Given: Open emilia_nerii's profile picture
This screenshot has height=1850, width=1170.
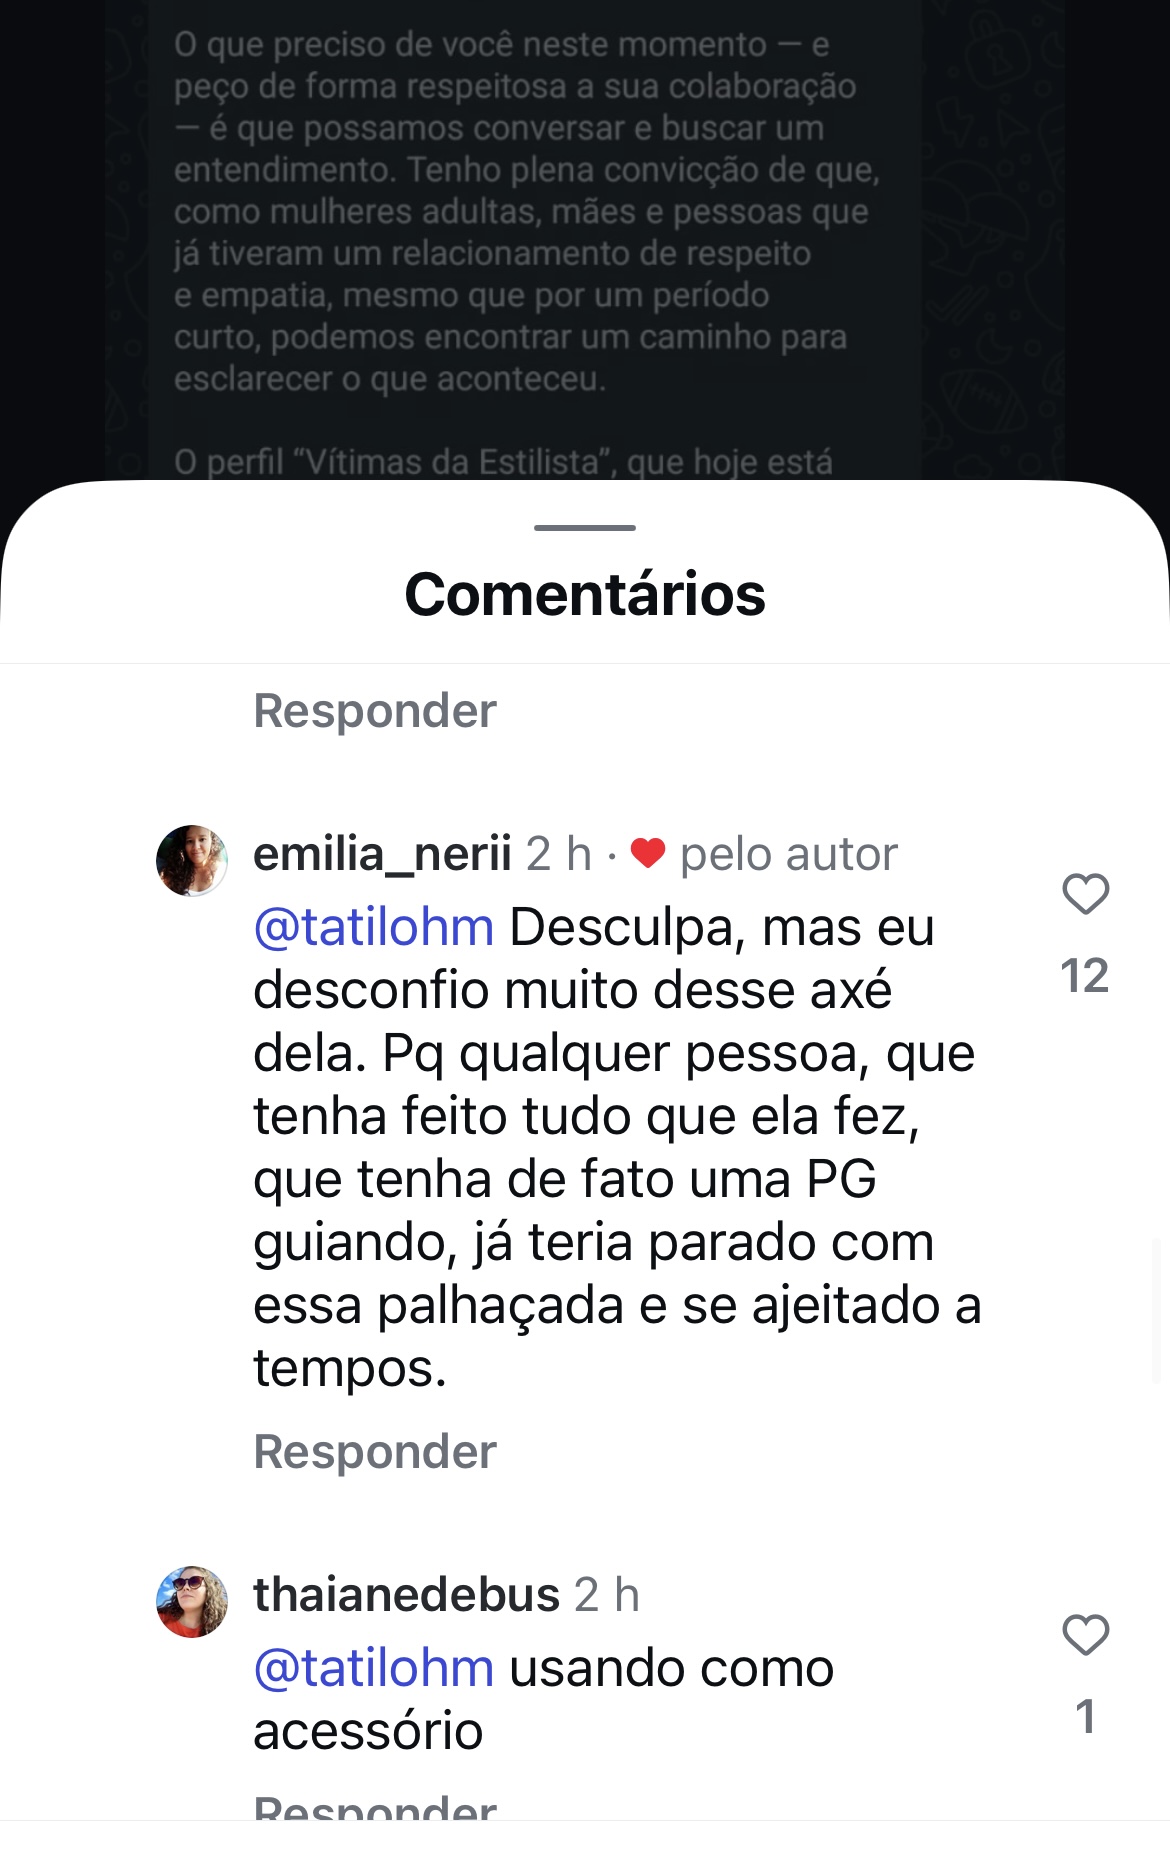Looking at the screenshot, I should [x=192, y=860].
